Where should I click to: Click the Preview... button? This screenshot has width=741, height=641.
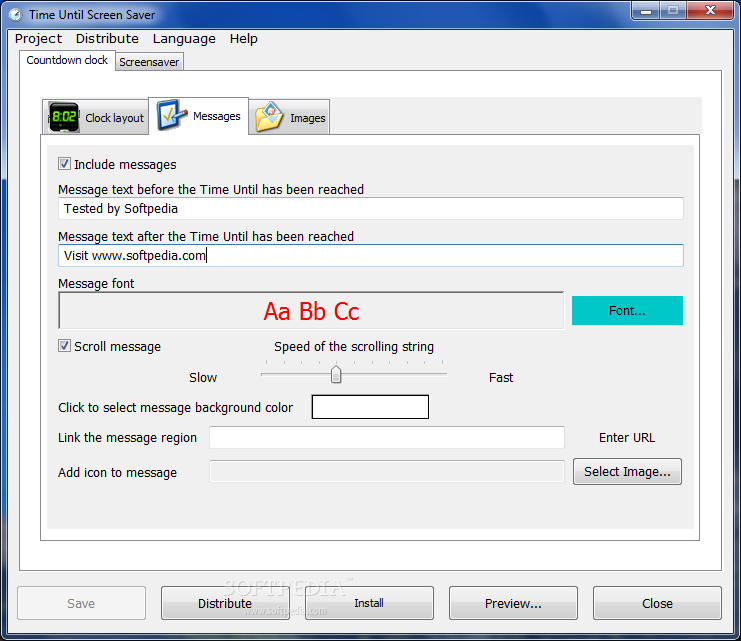pos(513,603)
